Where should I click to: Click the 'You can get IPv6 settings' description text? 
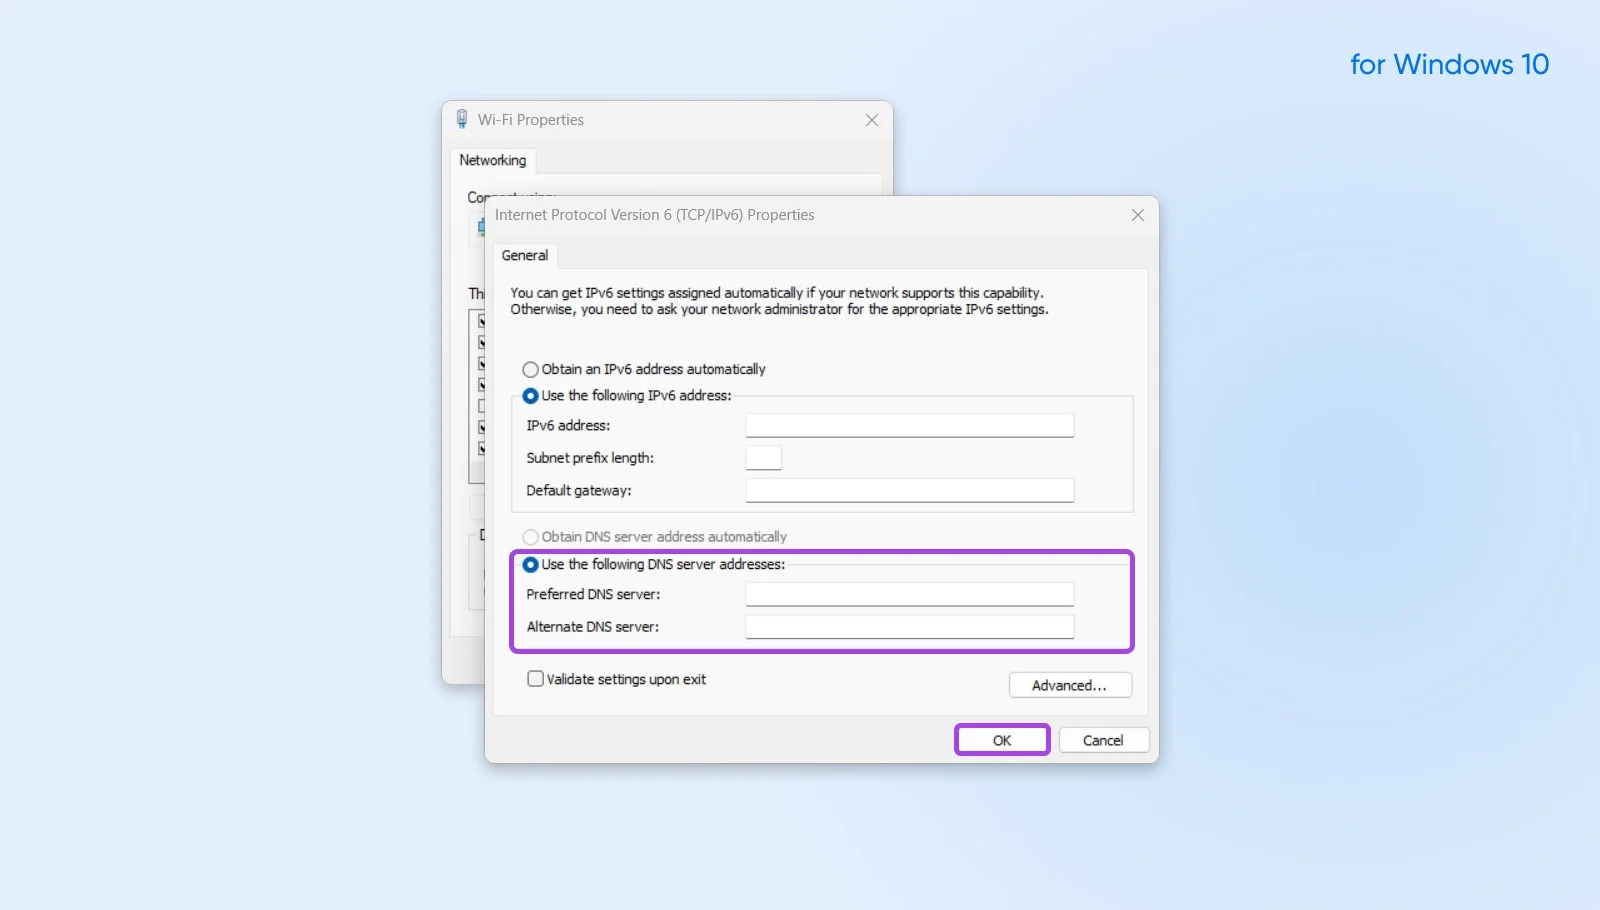(x=779, y=301)
